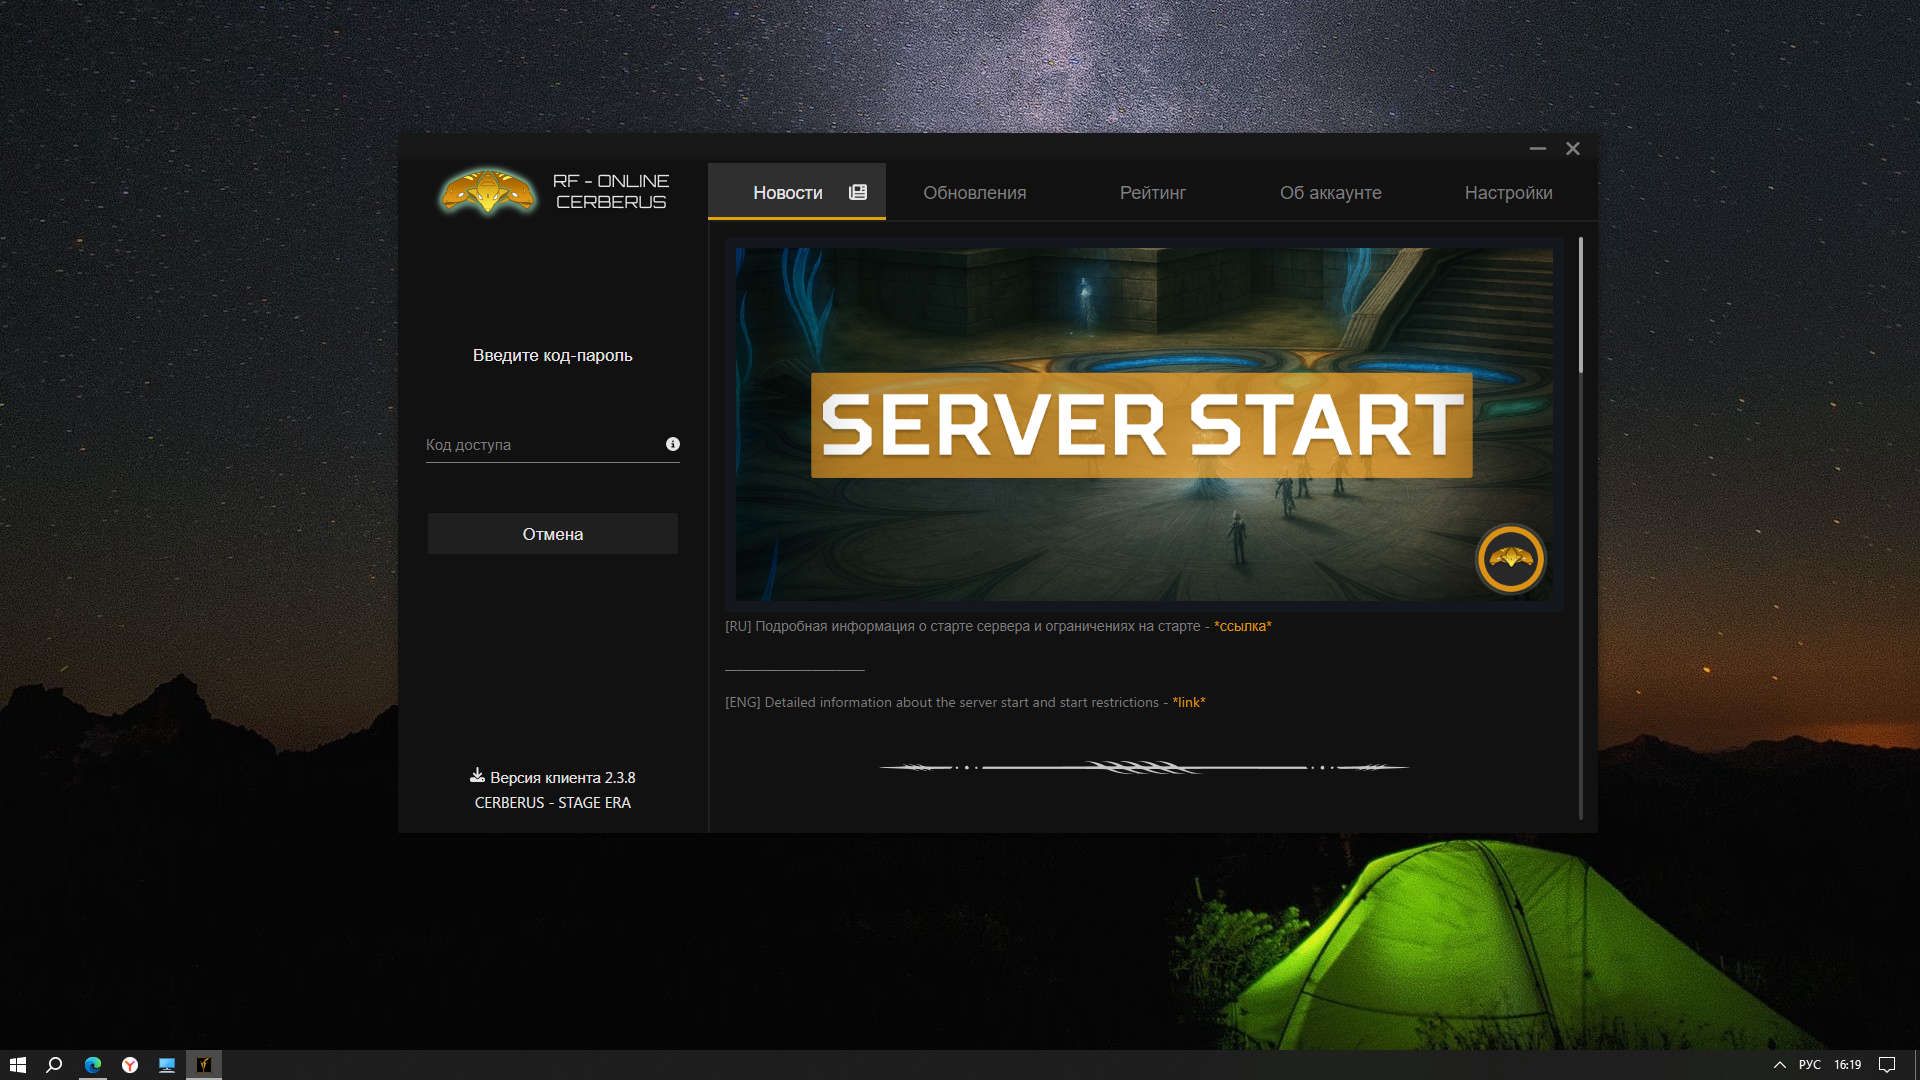Open Microsoft Edge from the taskbar
The height and width of the screenshot is (1080, 1920).
pos(93,1065)
